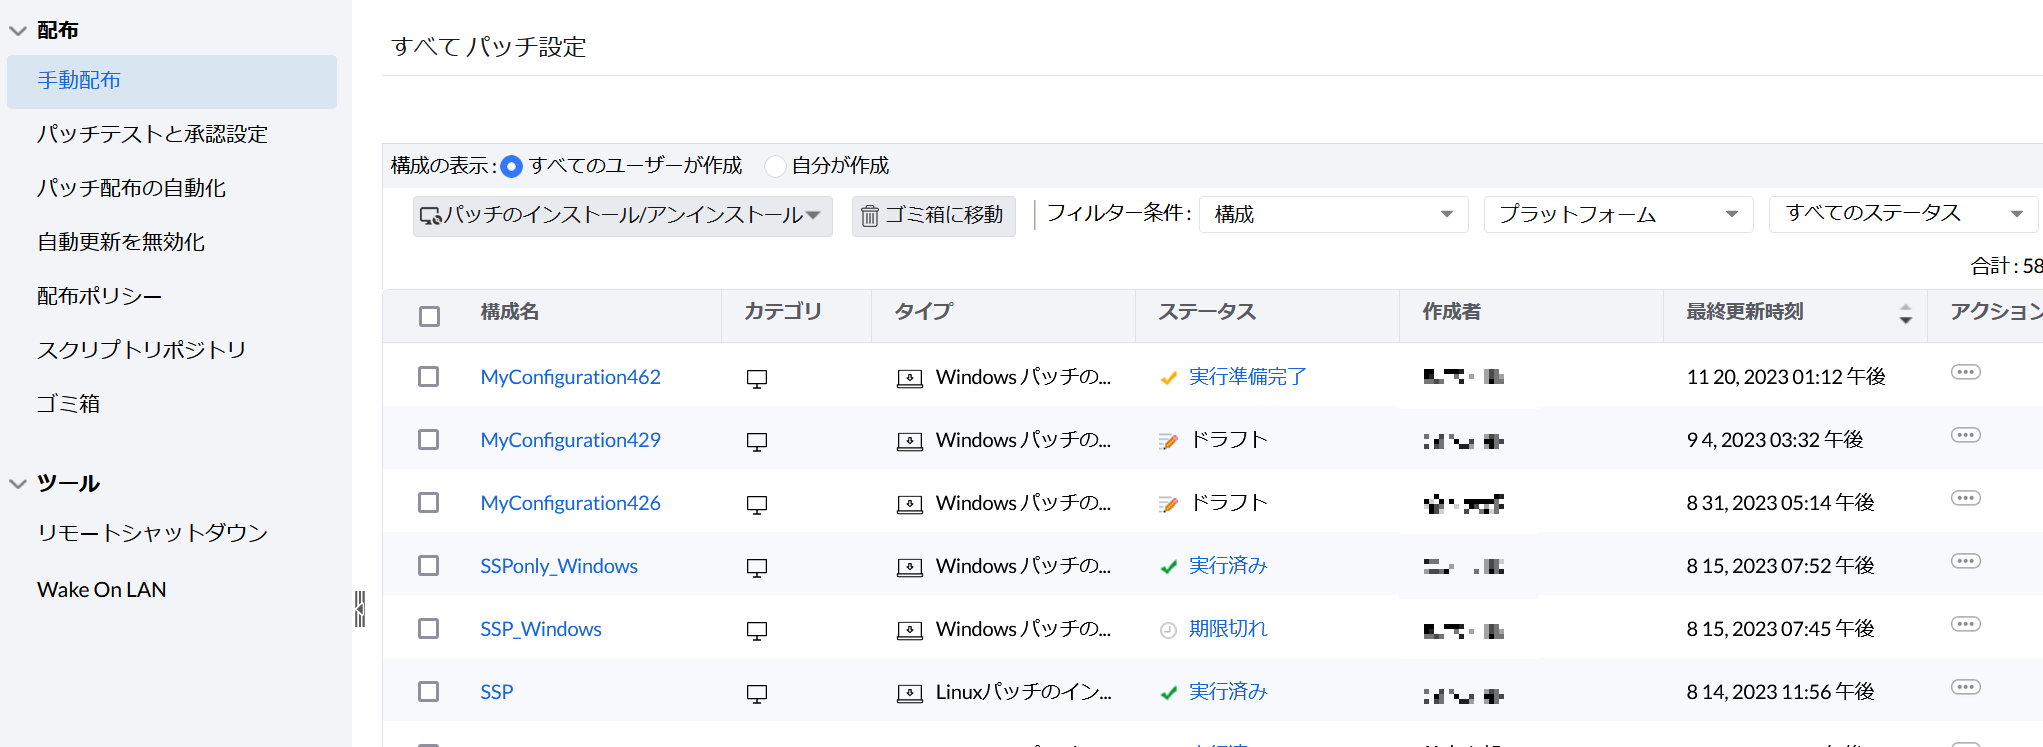This screenshot has width=2043, height=747.
Task: Open action menu for SSP_Windows row
Action: pyautogui.click(x=1965, y=625)
